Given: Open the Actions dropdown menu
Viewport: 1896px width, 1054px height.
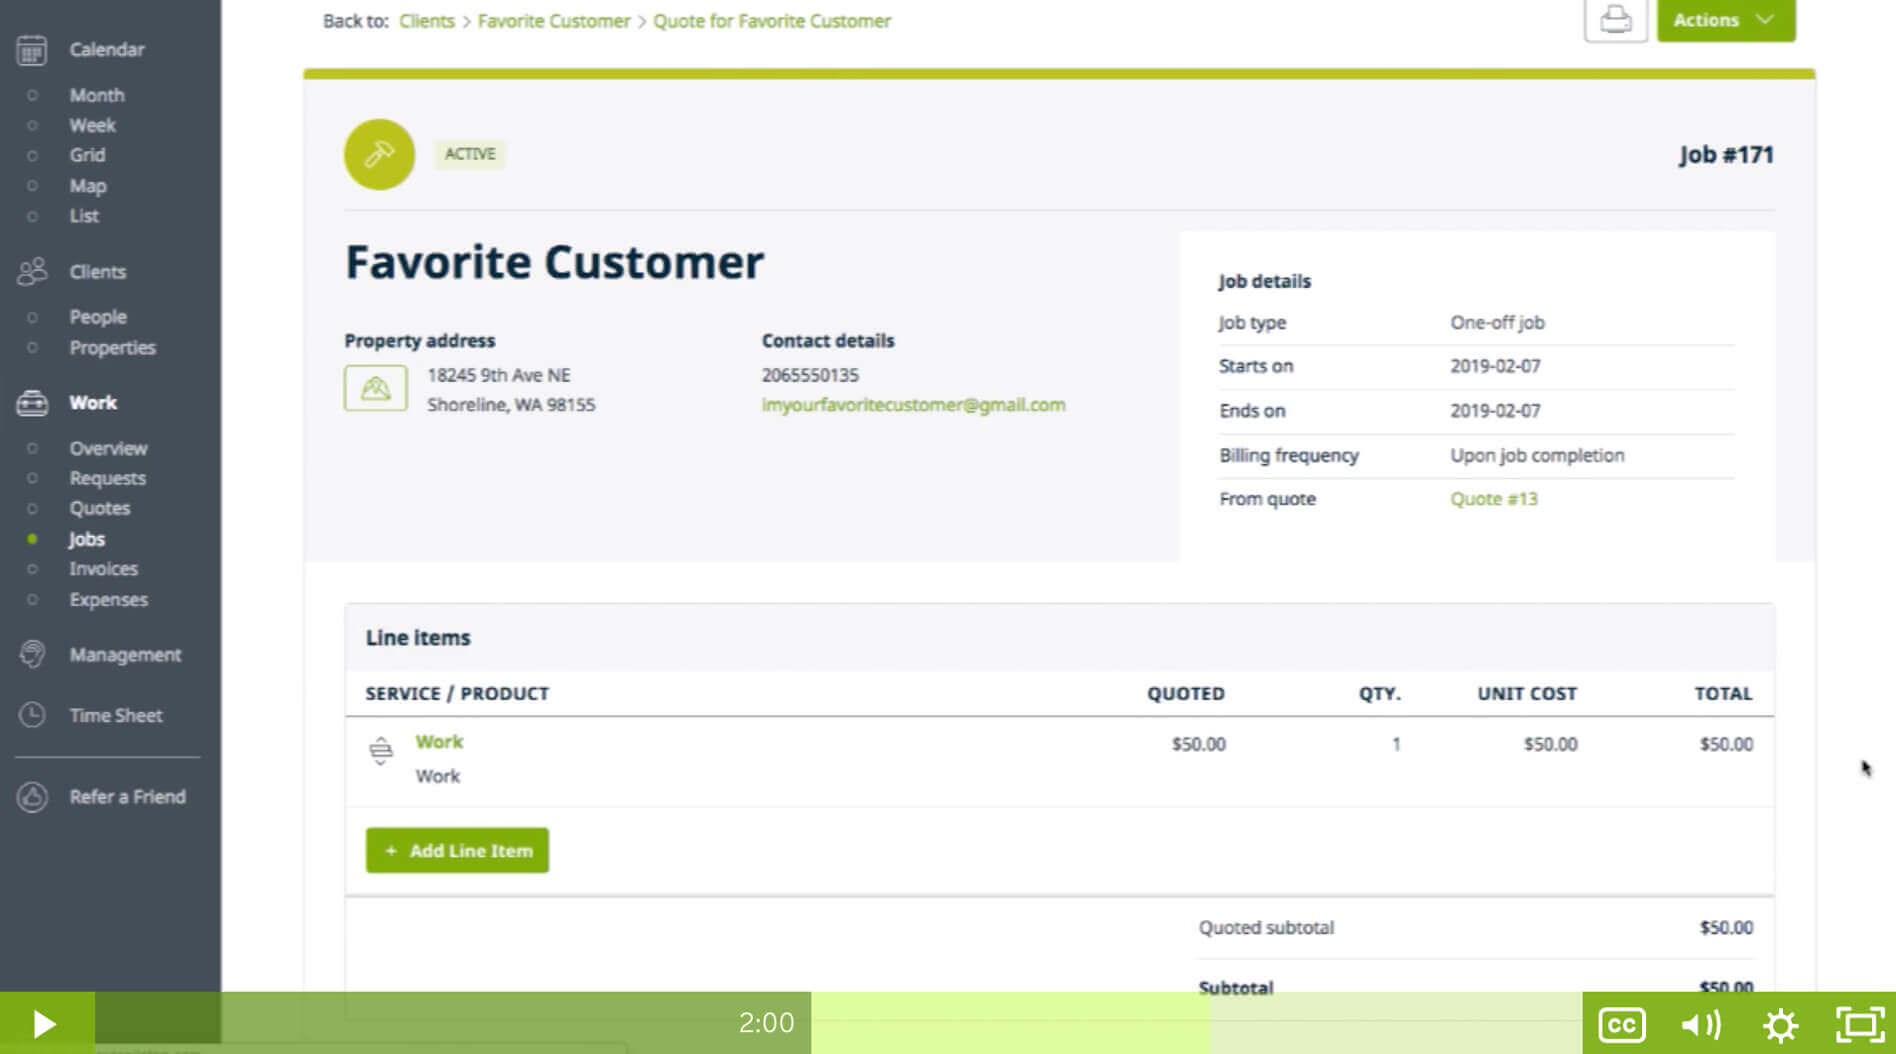Looking at the screenshot, I should [x=1725, y=20].
